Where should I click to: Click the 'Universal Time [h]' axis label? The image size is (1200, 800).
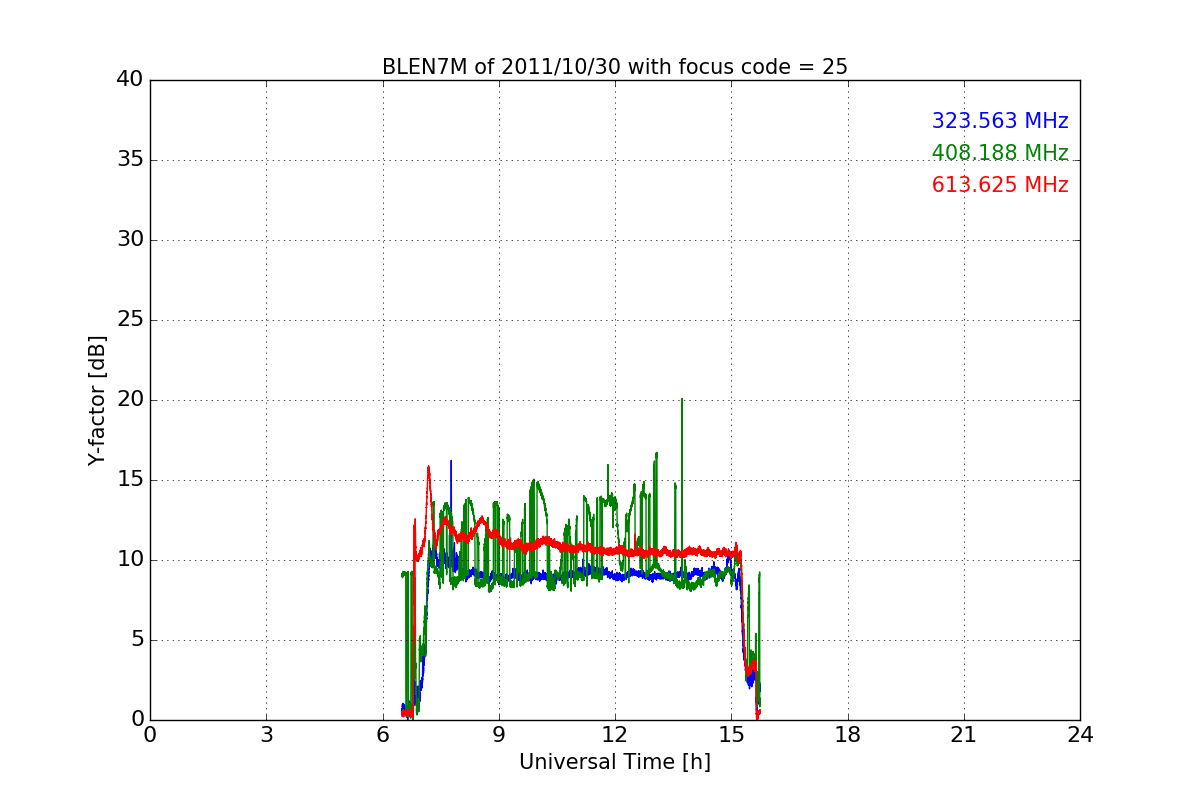[x=615, y=762]
